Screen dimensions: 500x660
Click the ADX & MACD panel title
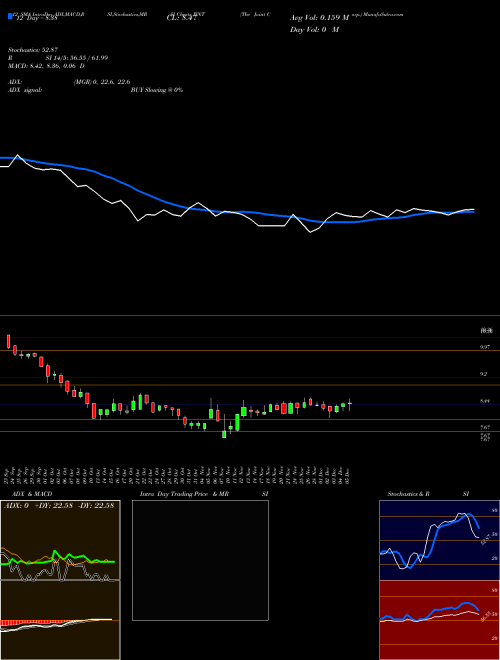pyautogui.click(x=32, y=494)
